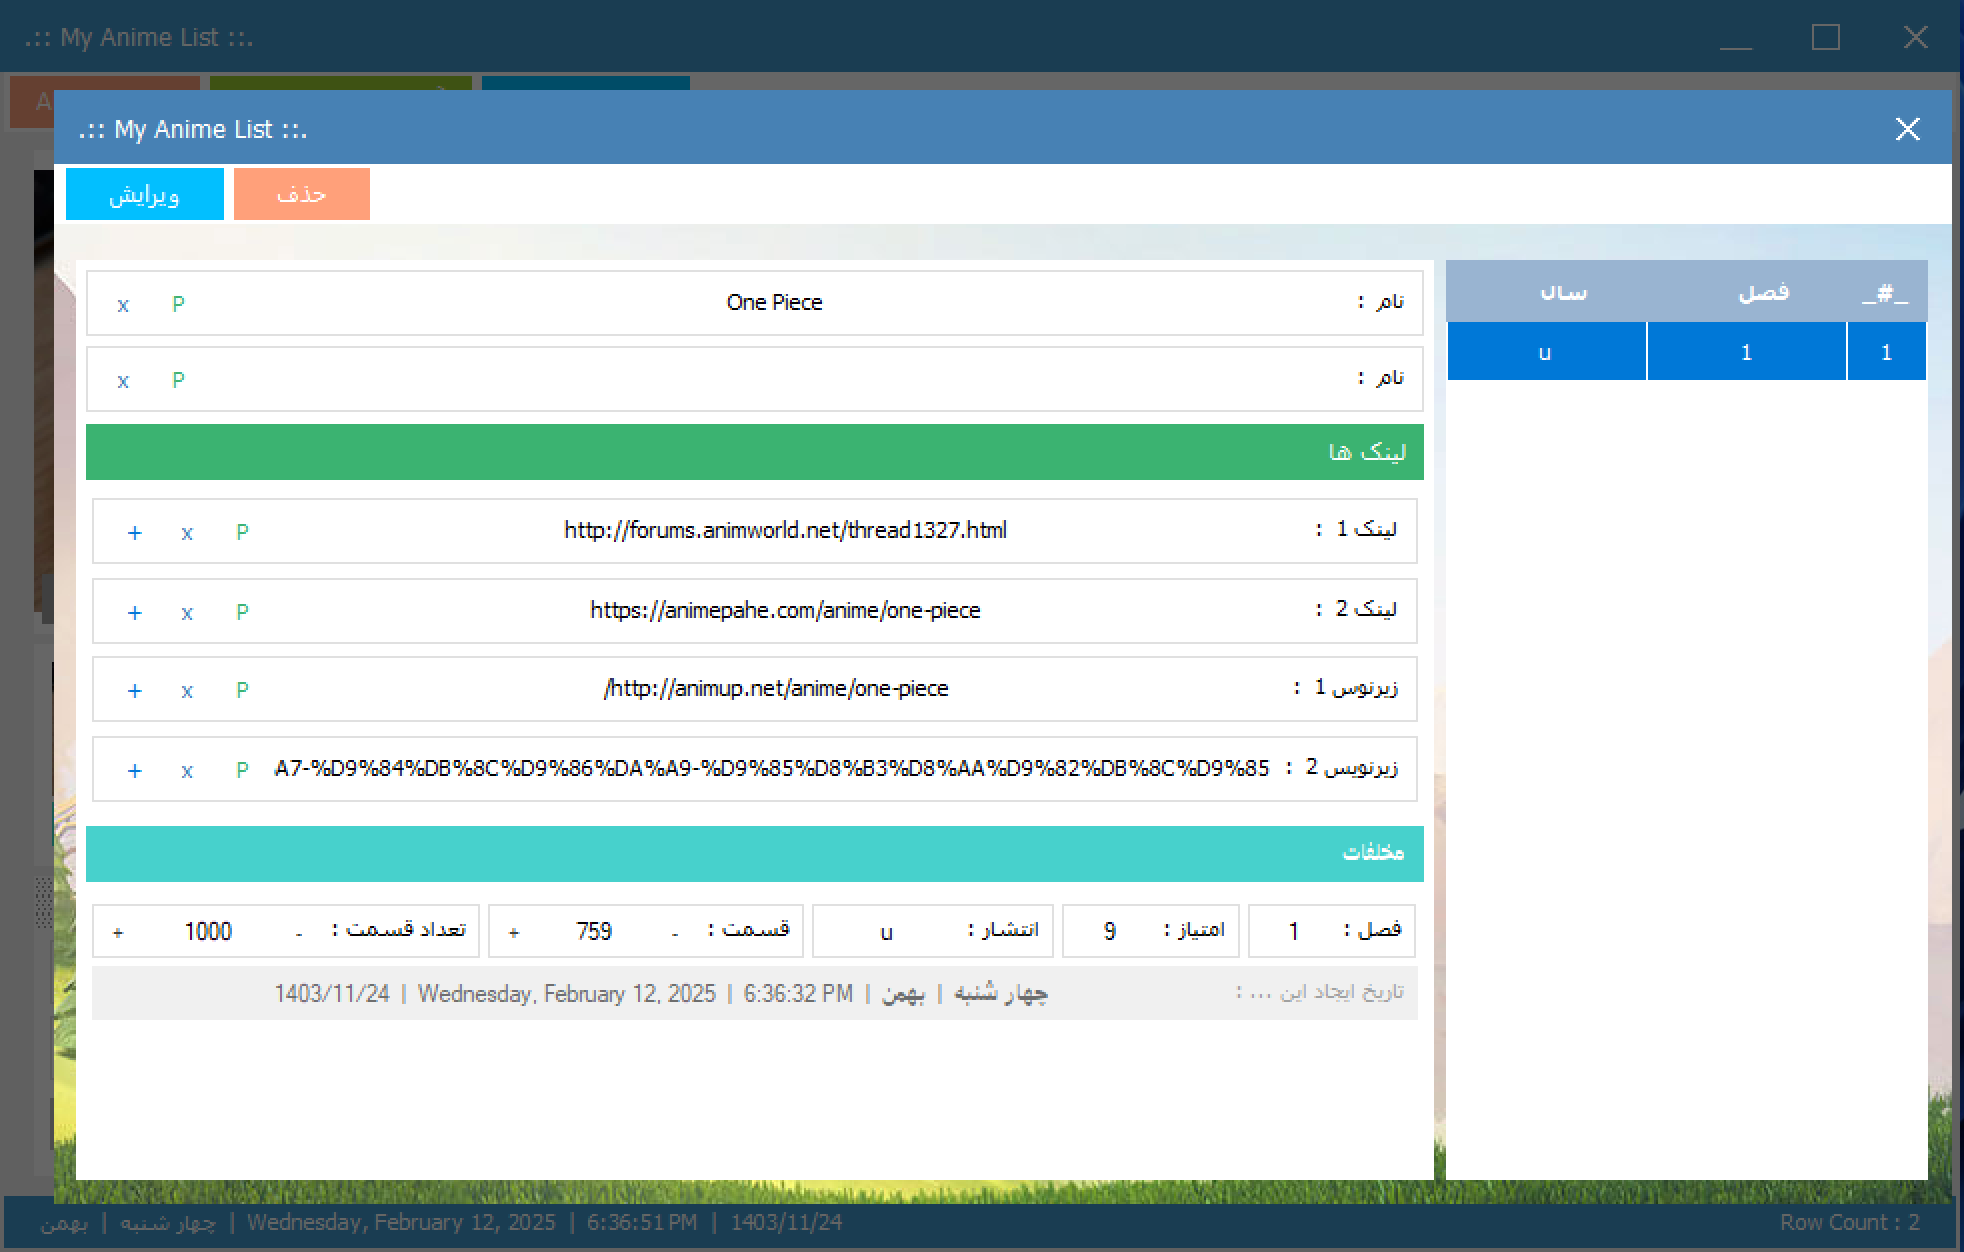Decrease episode number 759 with minus
Screen dimensions: 1964x1252
click(x=675, y=933)
